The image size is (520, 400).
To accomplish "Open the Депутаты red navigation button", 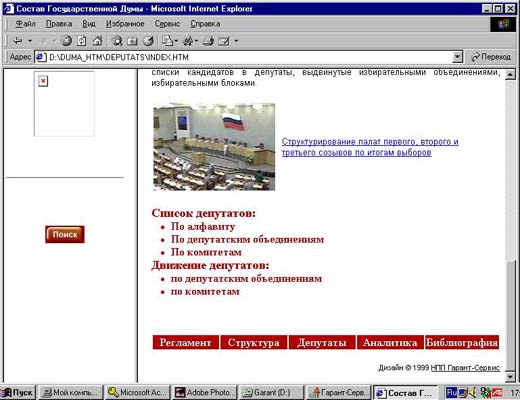I will point(322,342).
